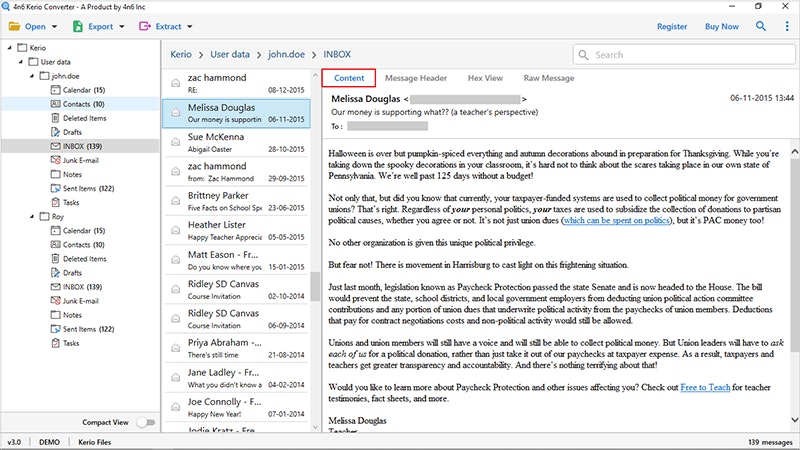Click the Notes folder icon under john.doe
The height and width of the screenshot is (450, 800).
56,174
